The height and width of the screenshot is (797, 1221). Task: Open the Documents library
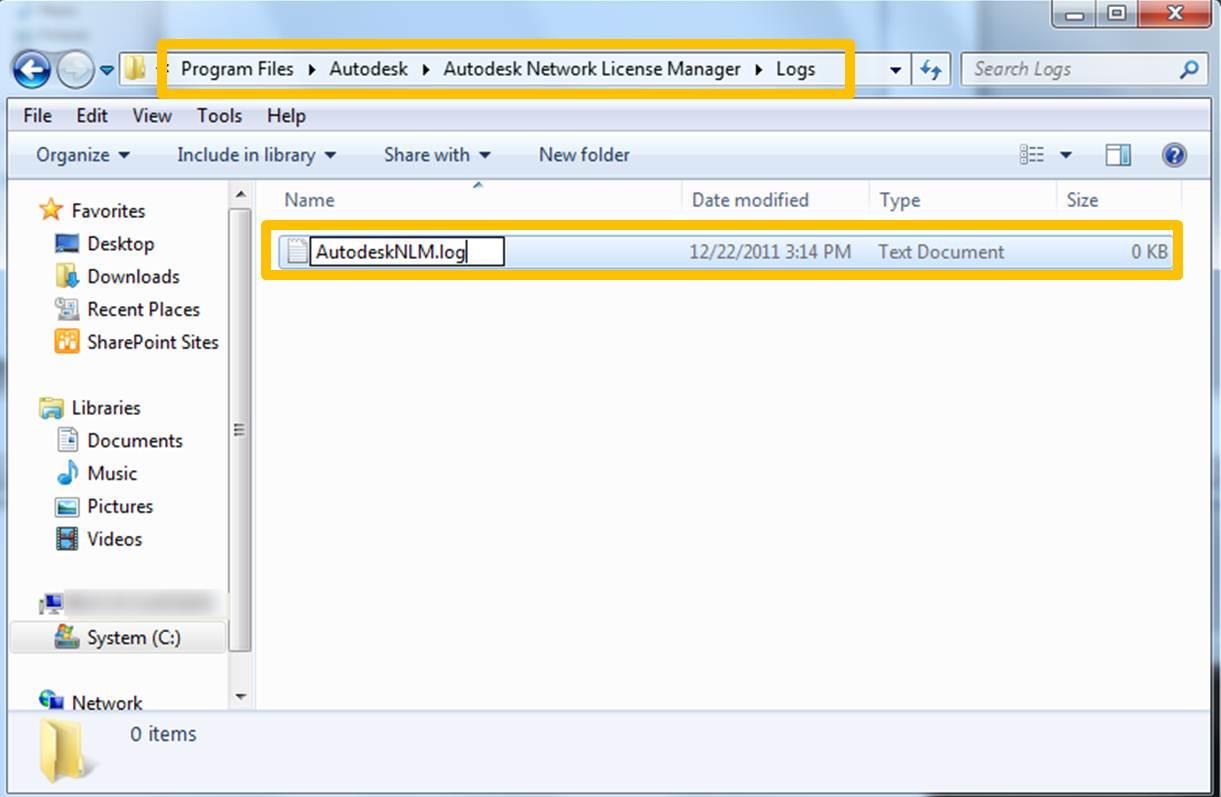[x=135, y=441]
